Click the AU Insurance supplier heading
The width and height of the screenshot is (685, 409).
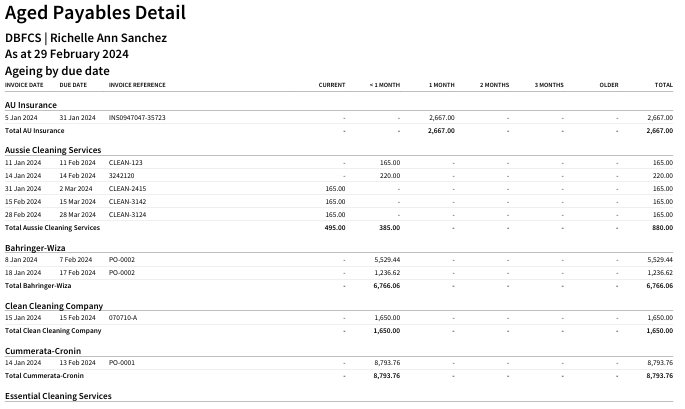point(31,105)
